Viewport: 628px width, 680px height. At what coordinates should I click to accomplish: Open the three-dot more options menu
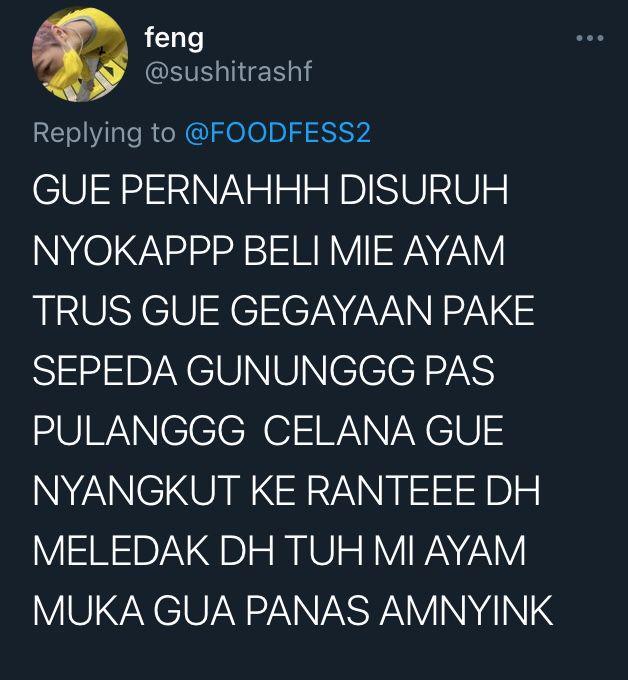[x=590, y=38]
